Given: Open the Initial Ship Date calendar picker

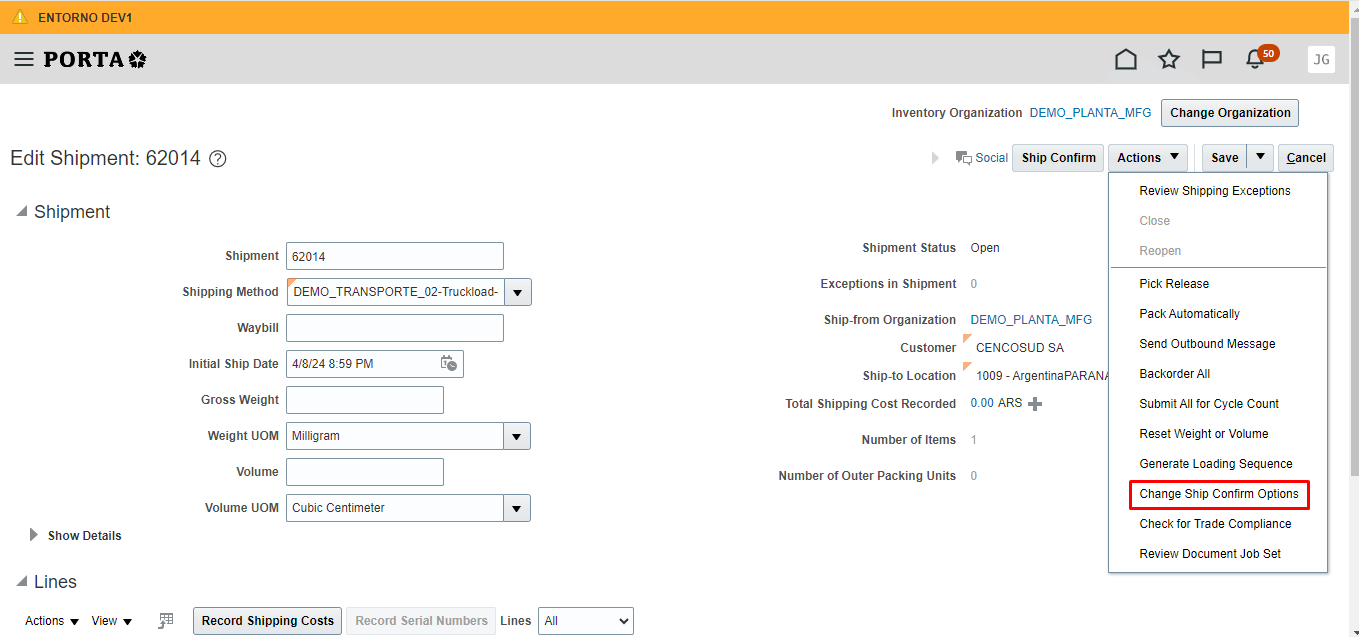Looking at the screenshot, I should click(x=449, y=363).
